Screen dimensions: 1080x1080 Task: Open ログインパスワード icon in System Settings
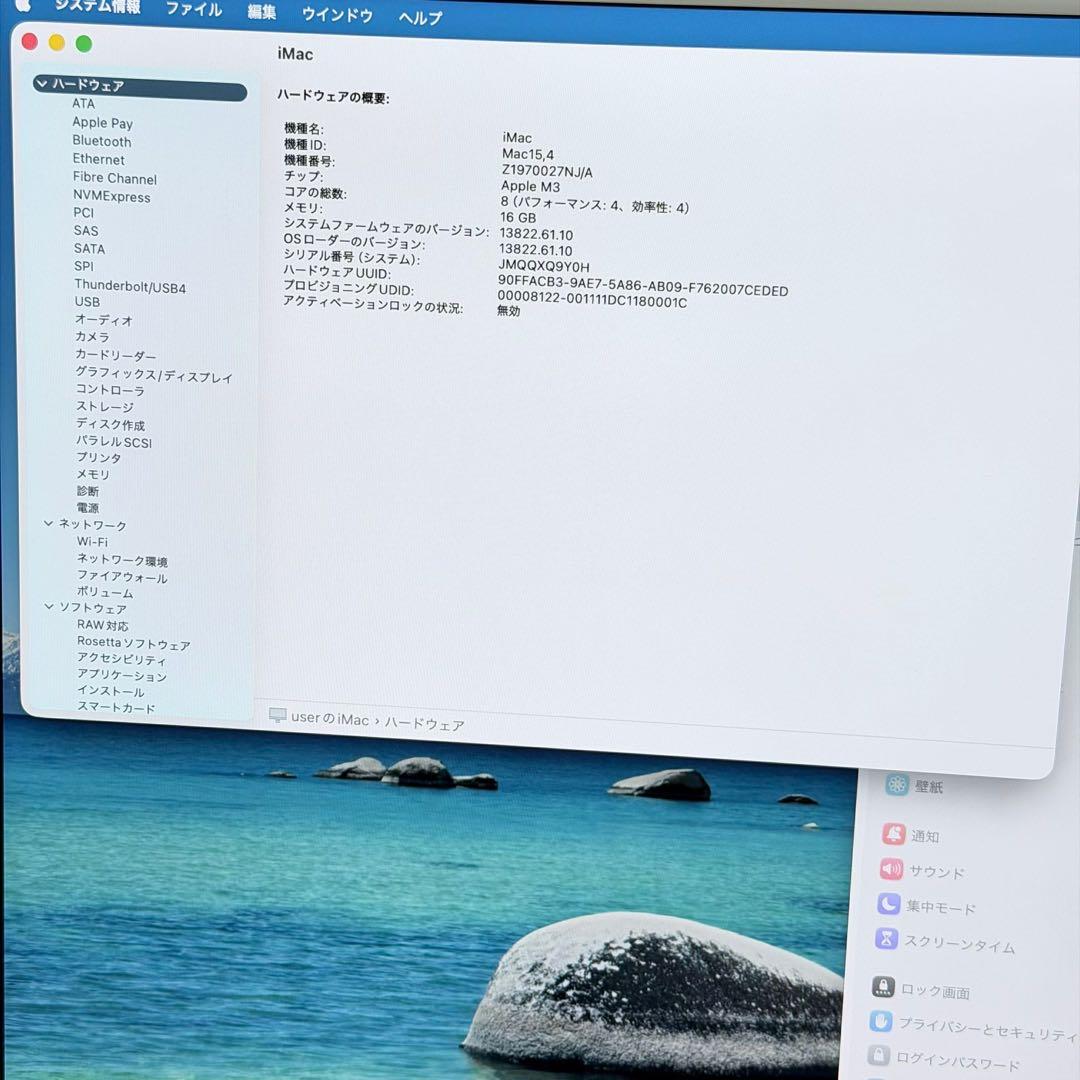(x=878, y=1055)
